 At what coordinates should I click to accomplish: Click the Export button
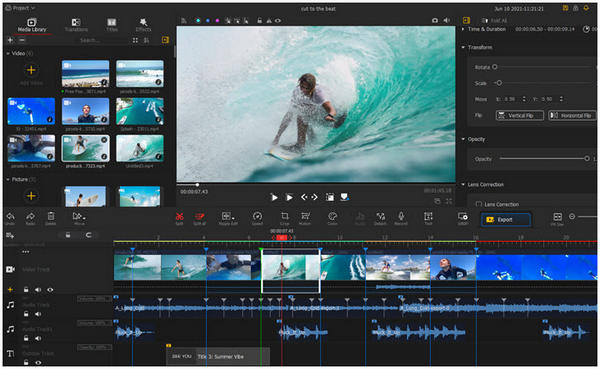(505, 220)
